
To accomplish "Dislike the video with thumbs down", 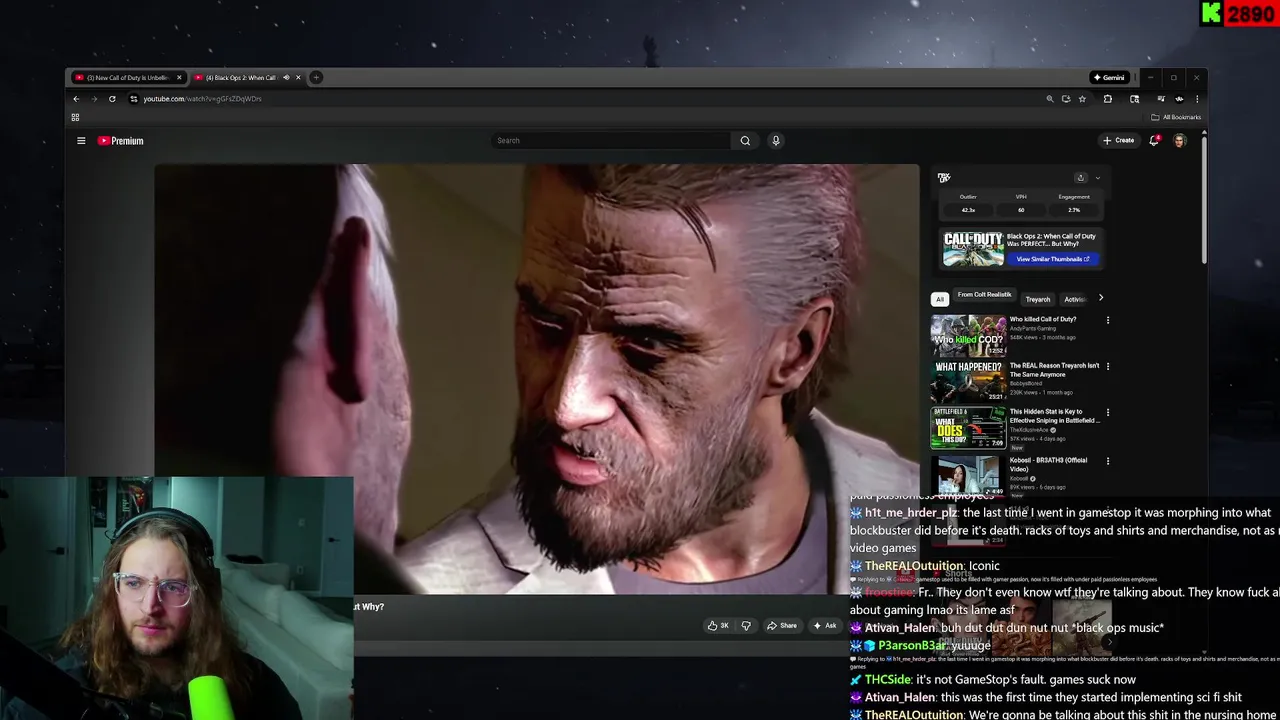I will (745, 626).
